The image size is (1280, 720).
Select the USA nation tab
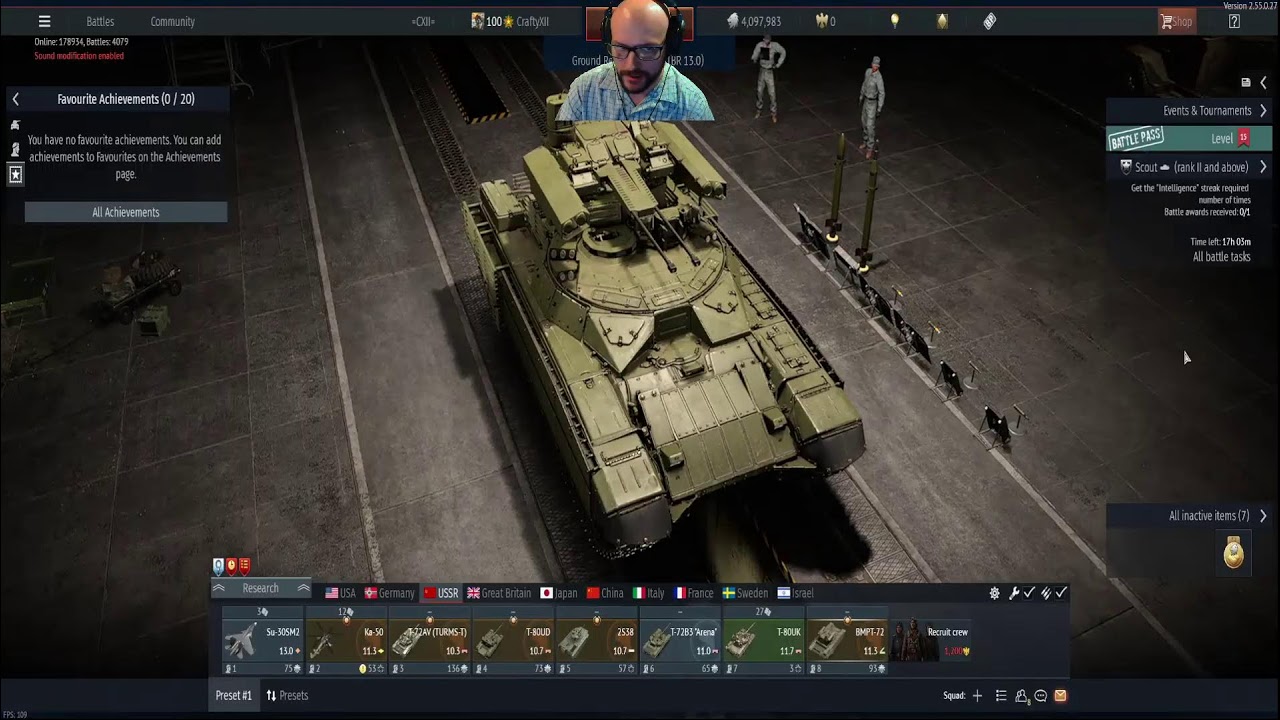(x=340, y=593)
